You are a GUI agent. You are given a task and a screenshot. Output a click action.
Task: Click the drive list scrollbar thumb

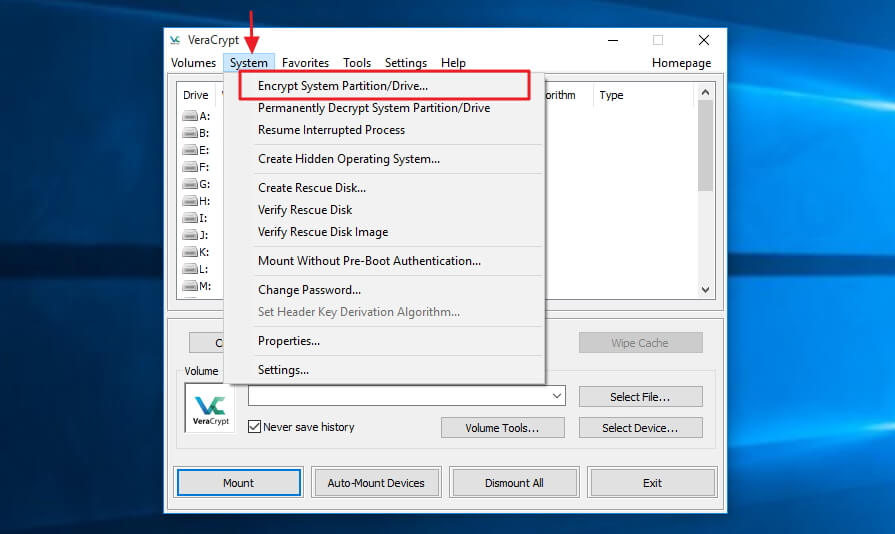[705, 145]
